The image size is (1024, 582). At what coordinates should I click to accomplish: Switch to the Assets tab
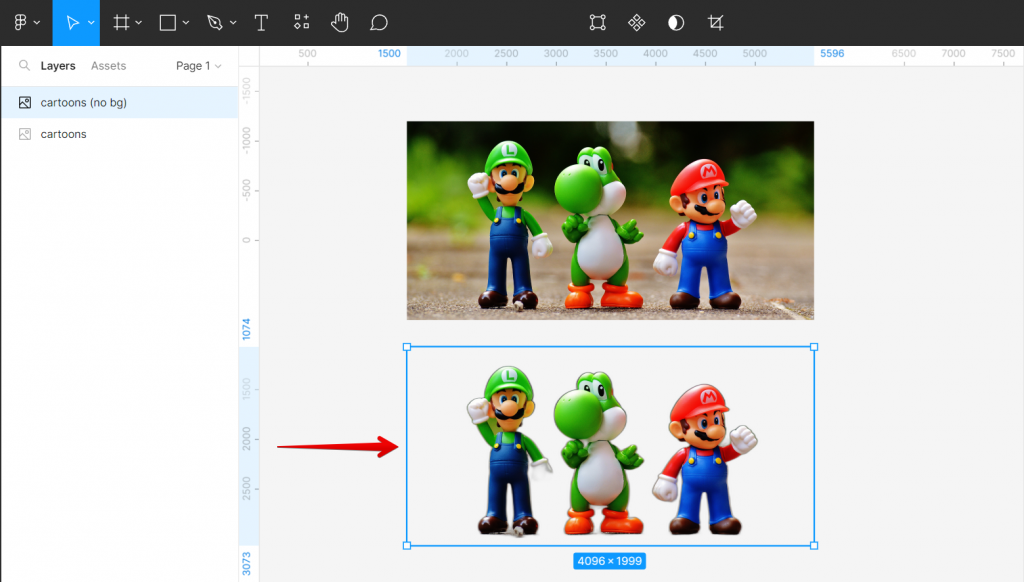click(x=108, y=66)
